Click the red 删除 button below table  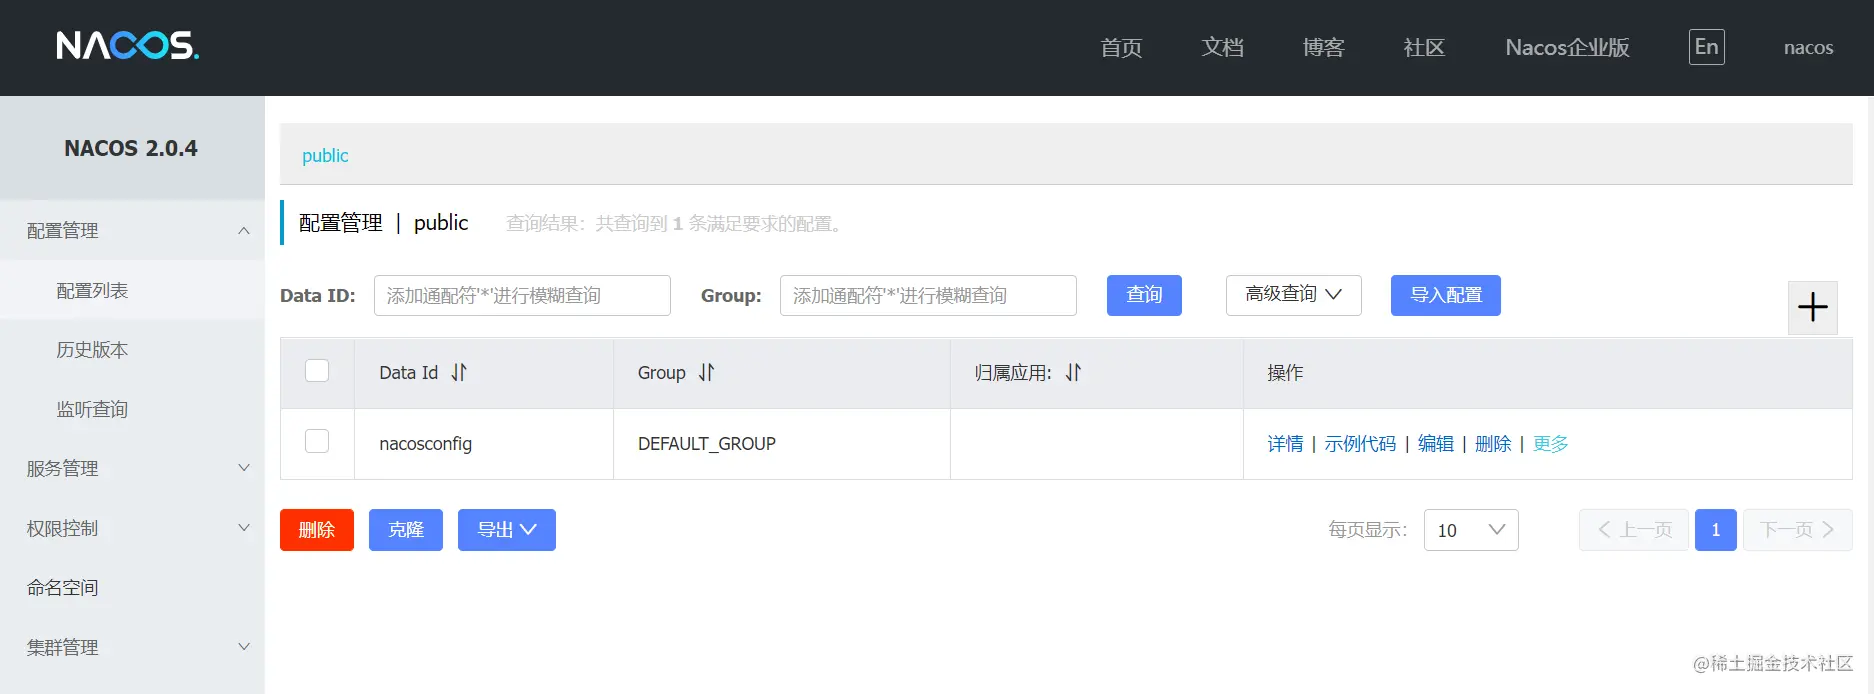click(317, 530)
